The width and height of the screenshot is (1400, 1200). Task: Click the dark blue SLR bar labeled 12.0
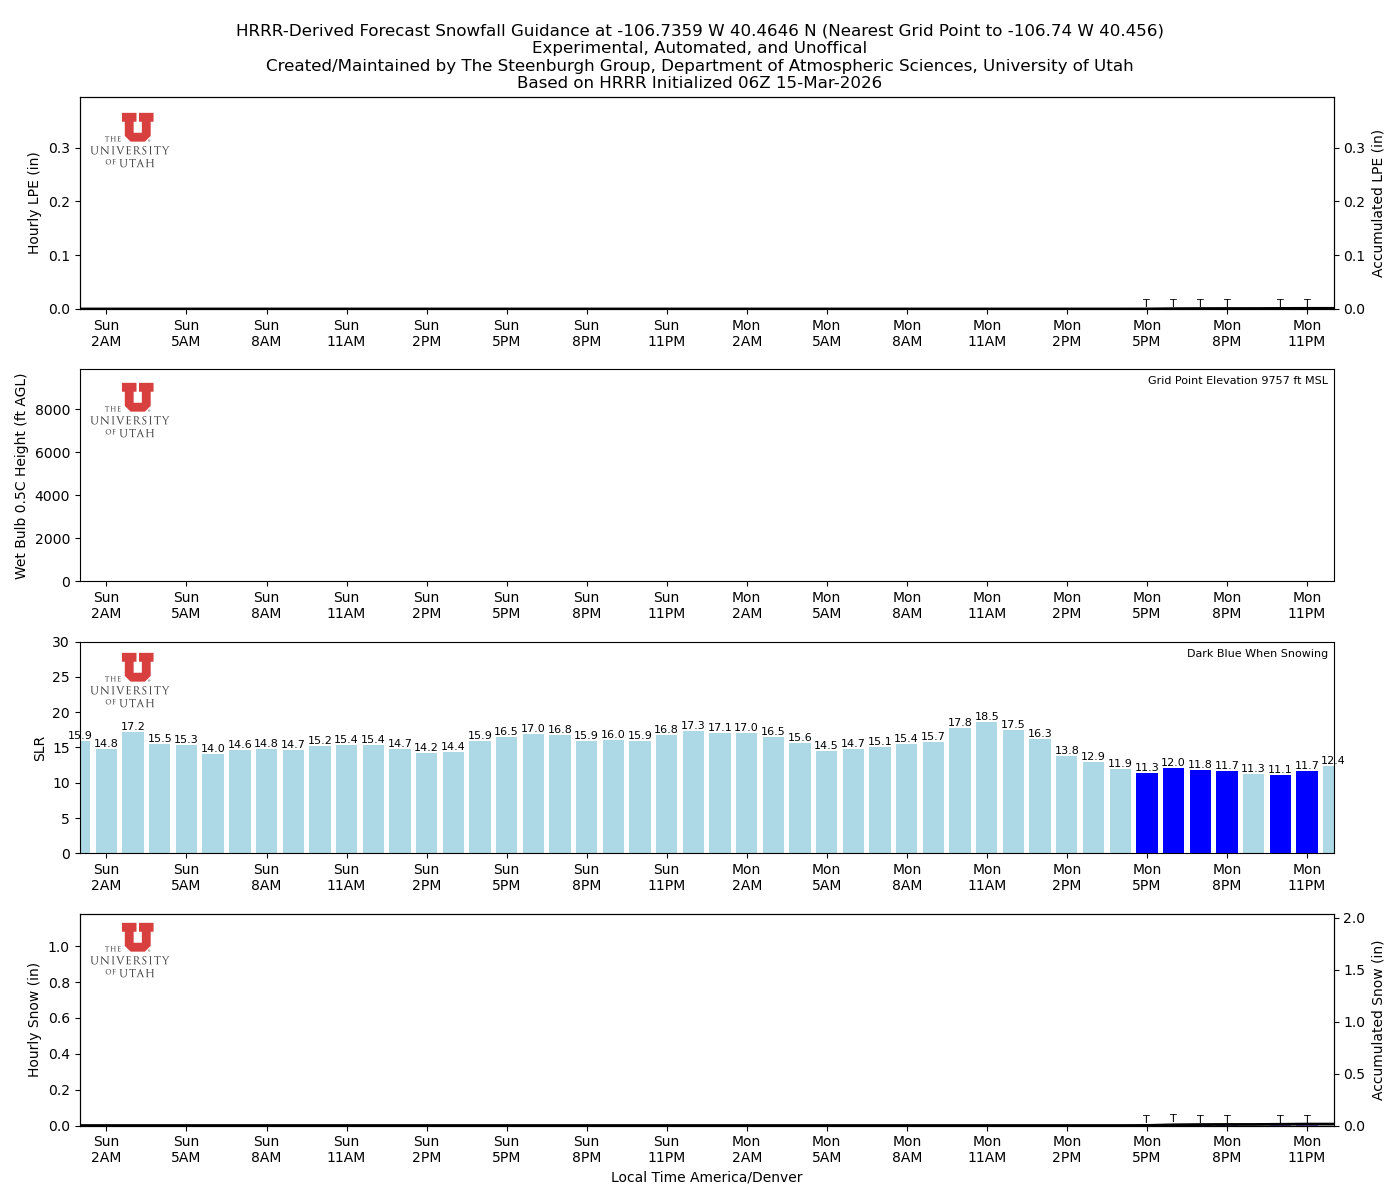pos(1173,811)
